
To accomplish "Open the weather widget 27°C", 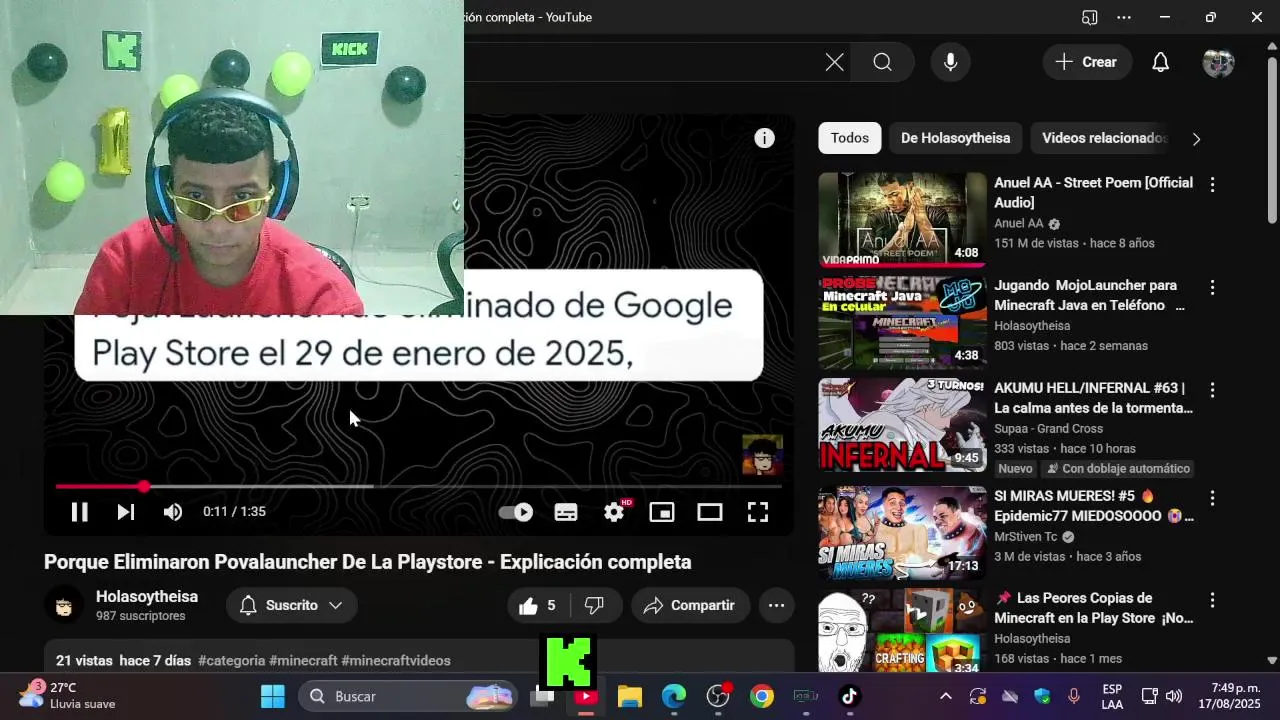I will pyautogui.click(x=68, y=696).
